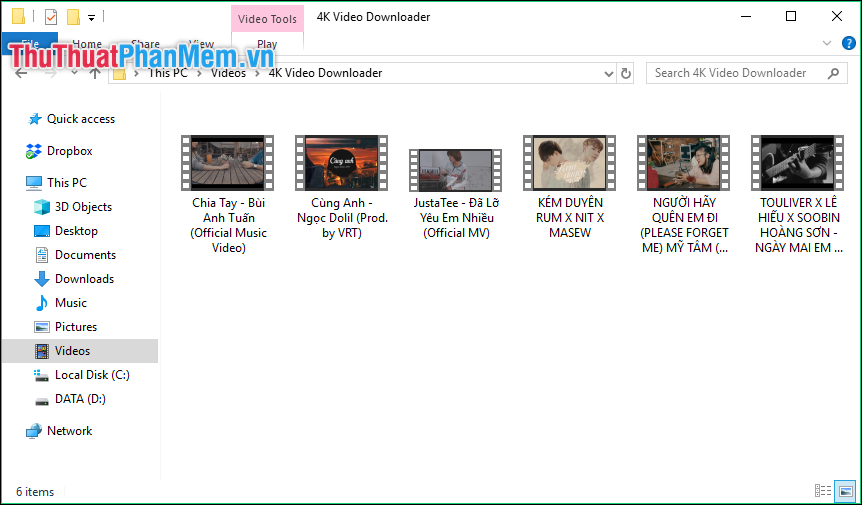Click the Desktop label in navigation pane

[x=76, y=231]
